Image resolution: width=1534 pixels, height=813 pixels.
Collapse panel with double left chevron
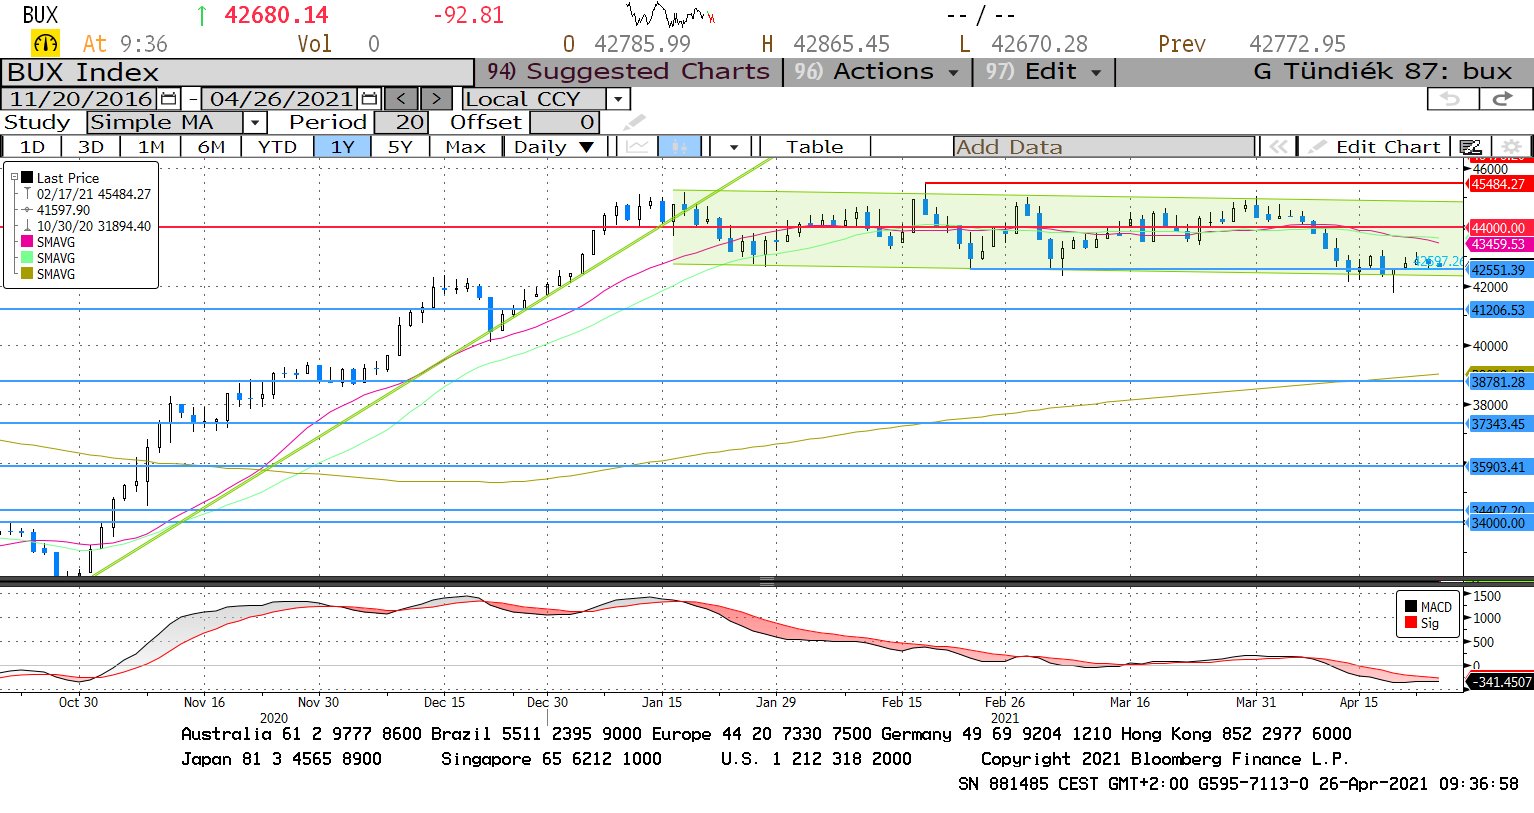pos(1278,147)
